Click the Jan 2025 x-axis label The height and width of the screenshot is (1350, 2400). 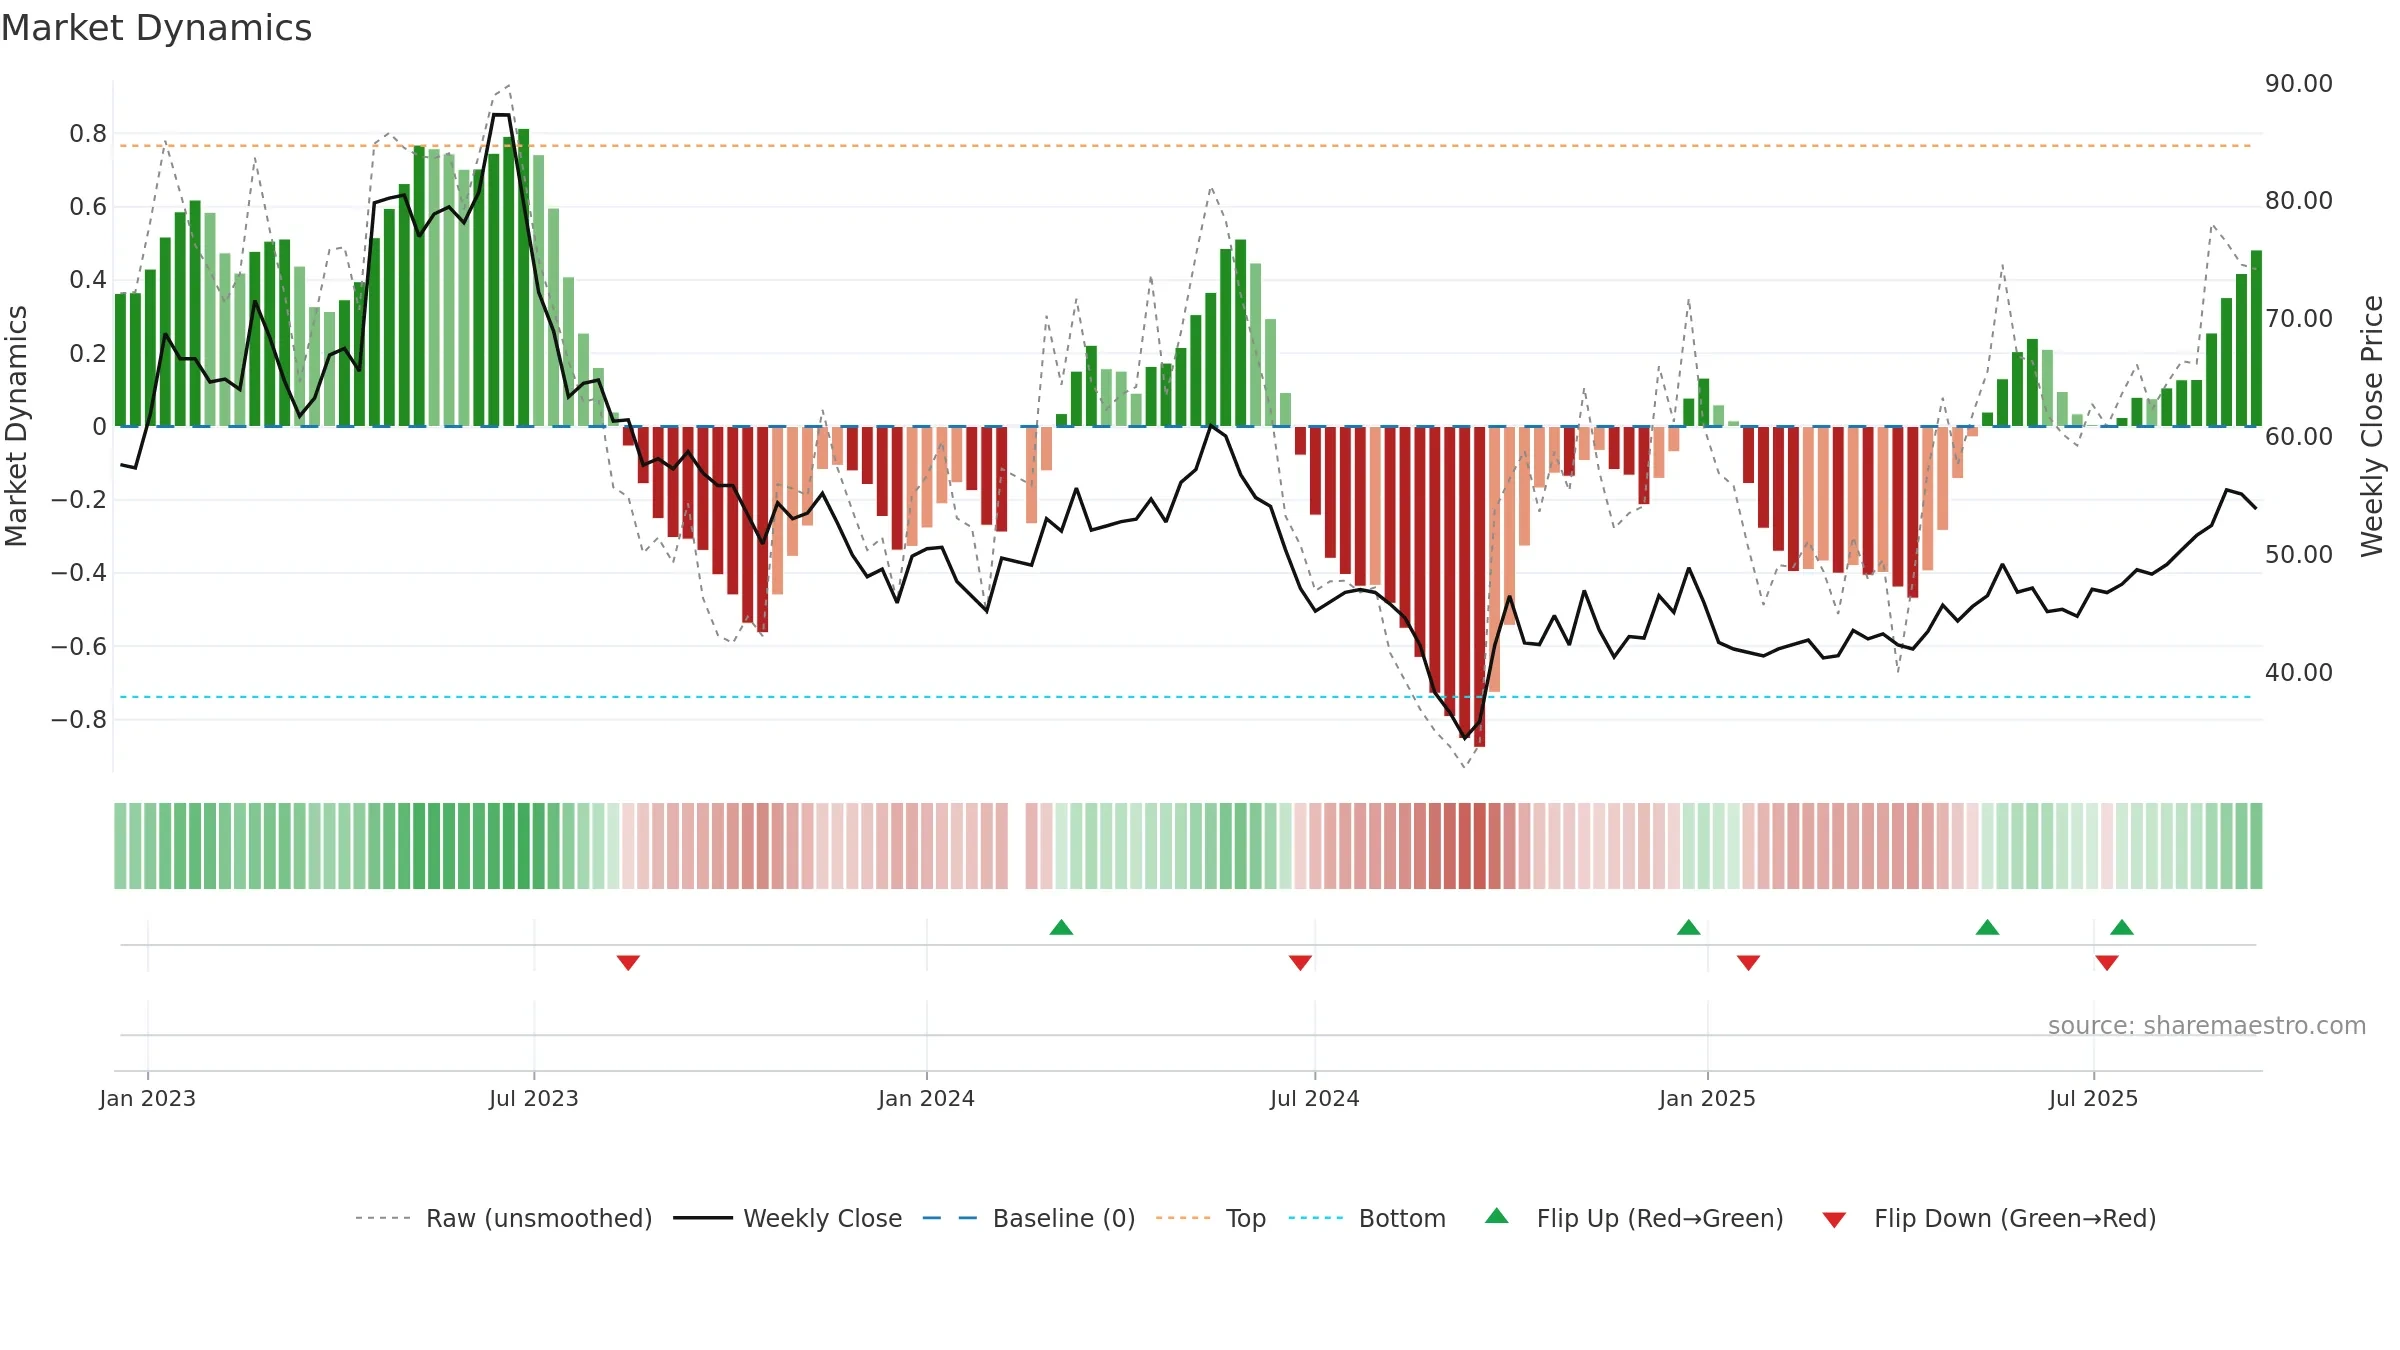pyautogui.click(x=1708, y=1098)
